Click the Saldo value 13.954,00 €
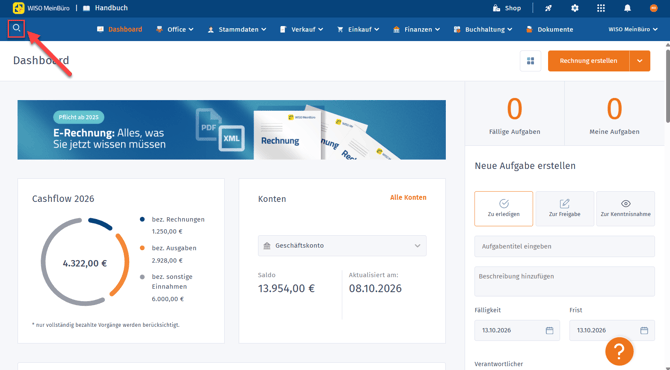The image size is (670, 370). tap(286, 288)
